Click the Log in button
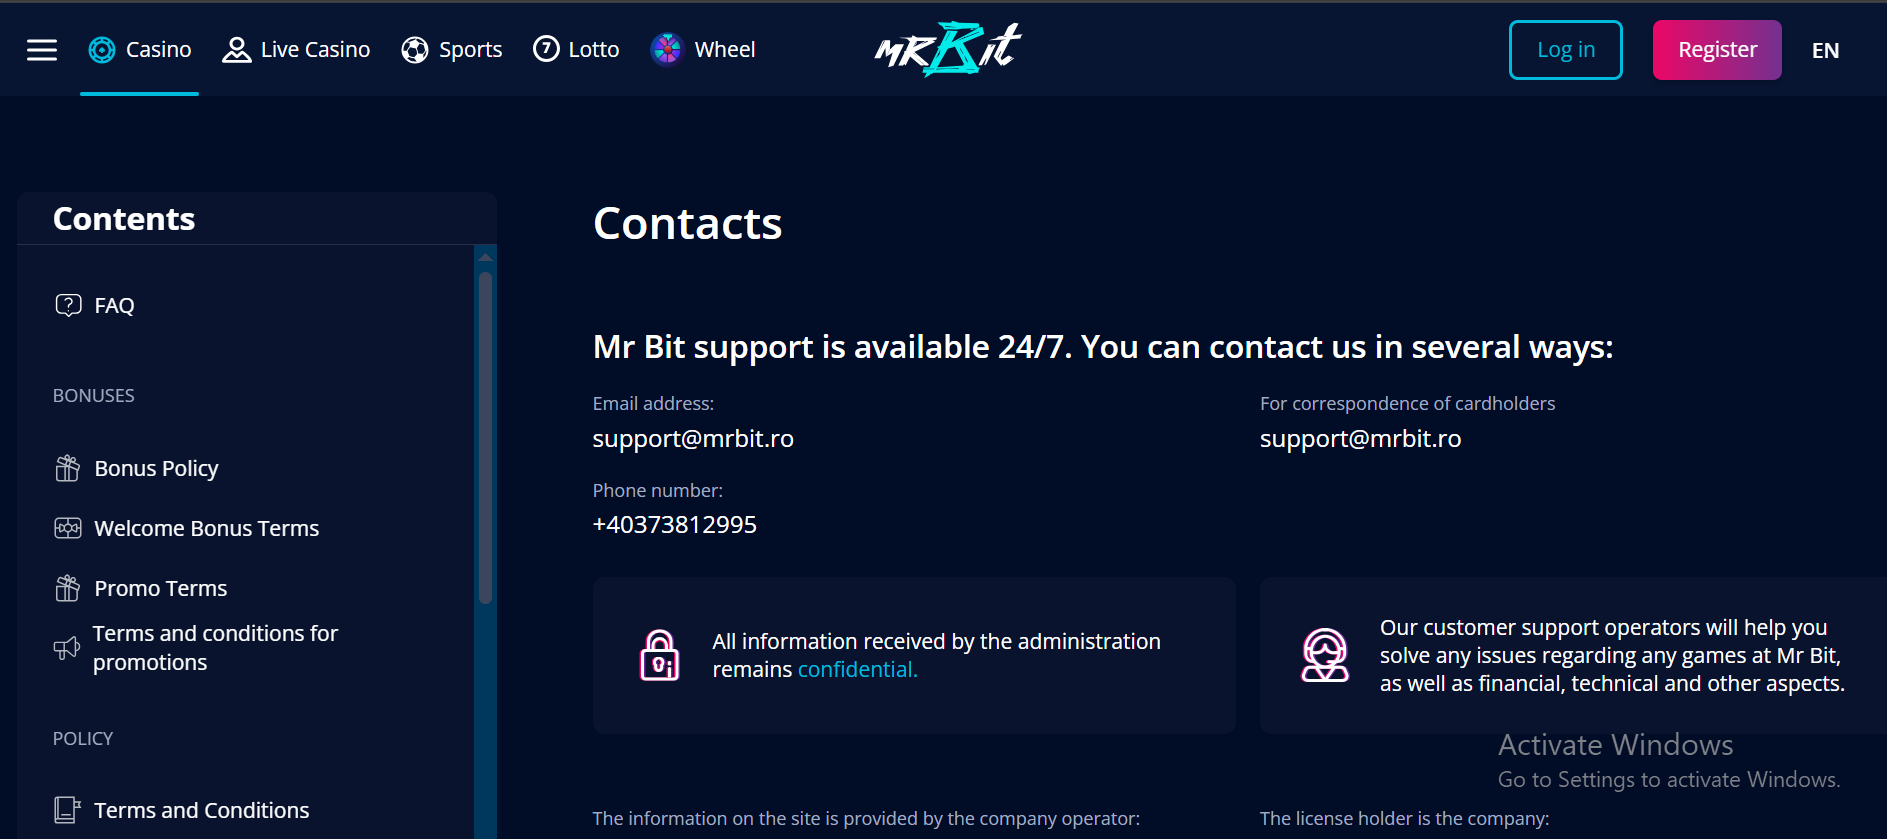 [1566, 50]
